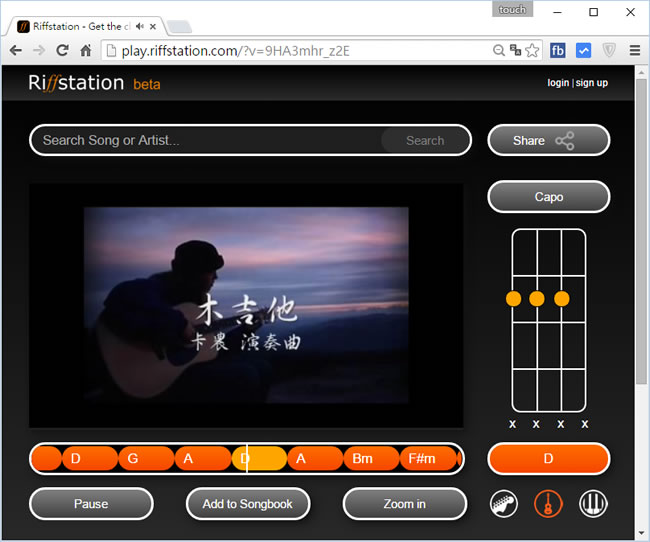Click the browser back arrow

(x=16, y=51)
